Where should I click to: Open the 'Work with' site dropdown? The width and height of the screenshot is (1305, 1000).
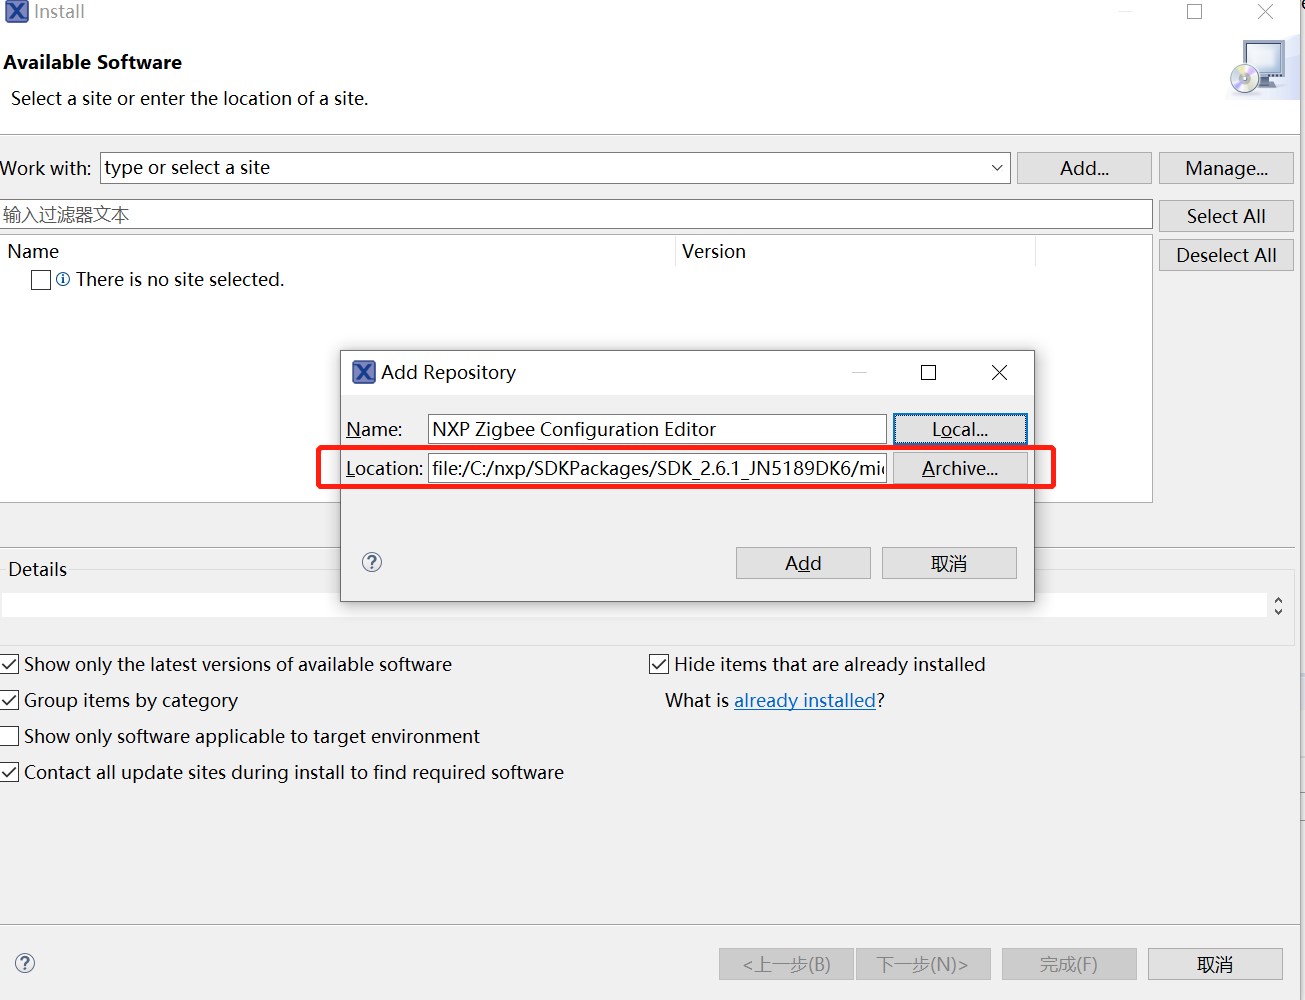[x=996, y=168]
